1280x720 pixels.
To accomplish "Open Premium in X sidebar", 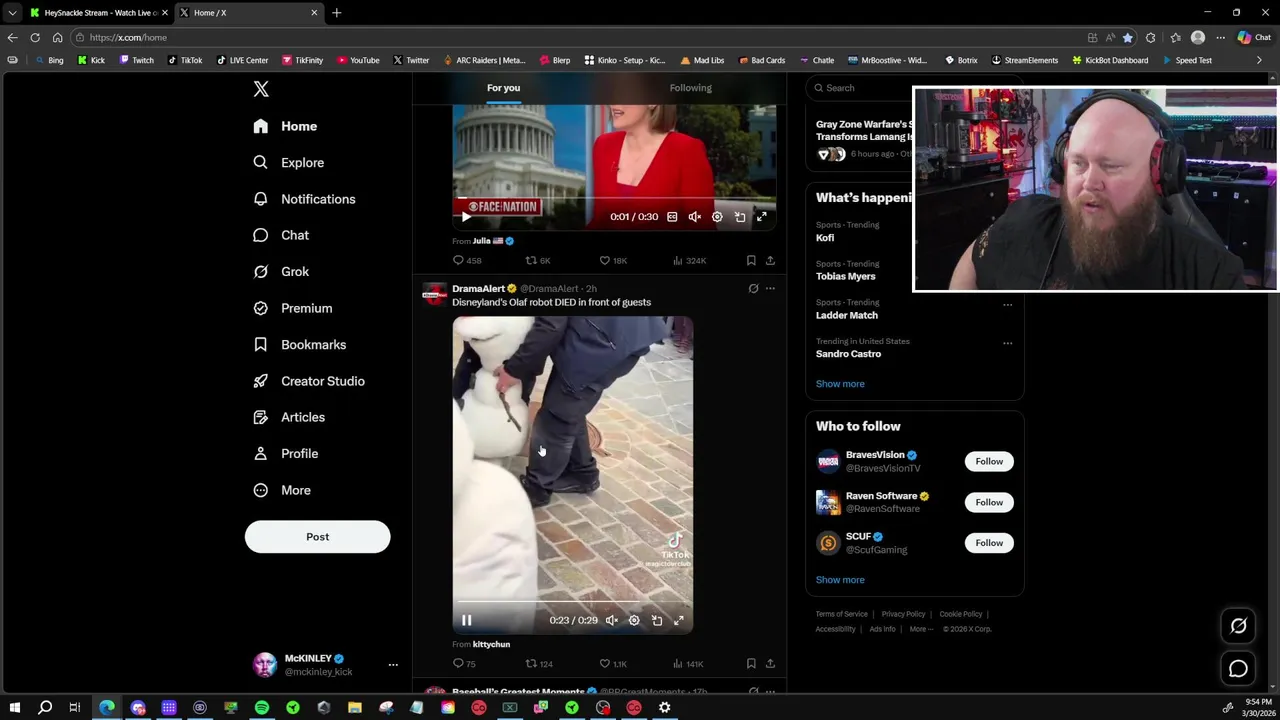I will 292,308.
